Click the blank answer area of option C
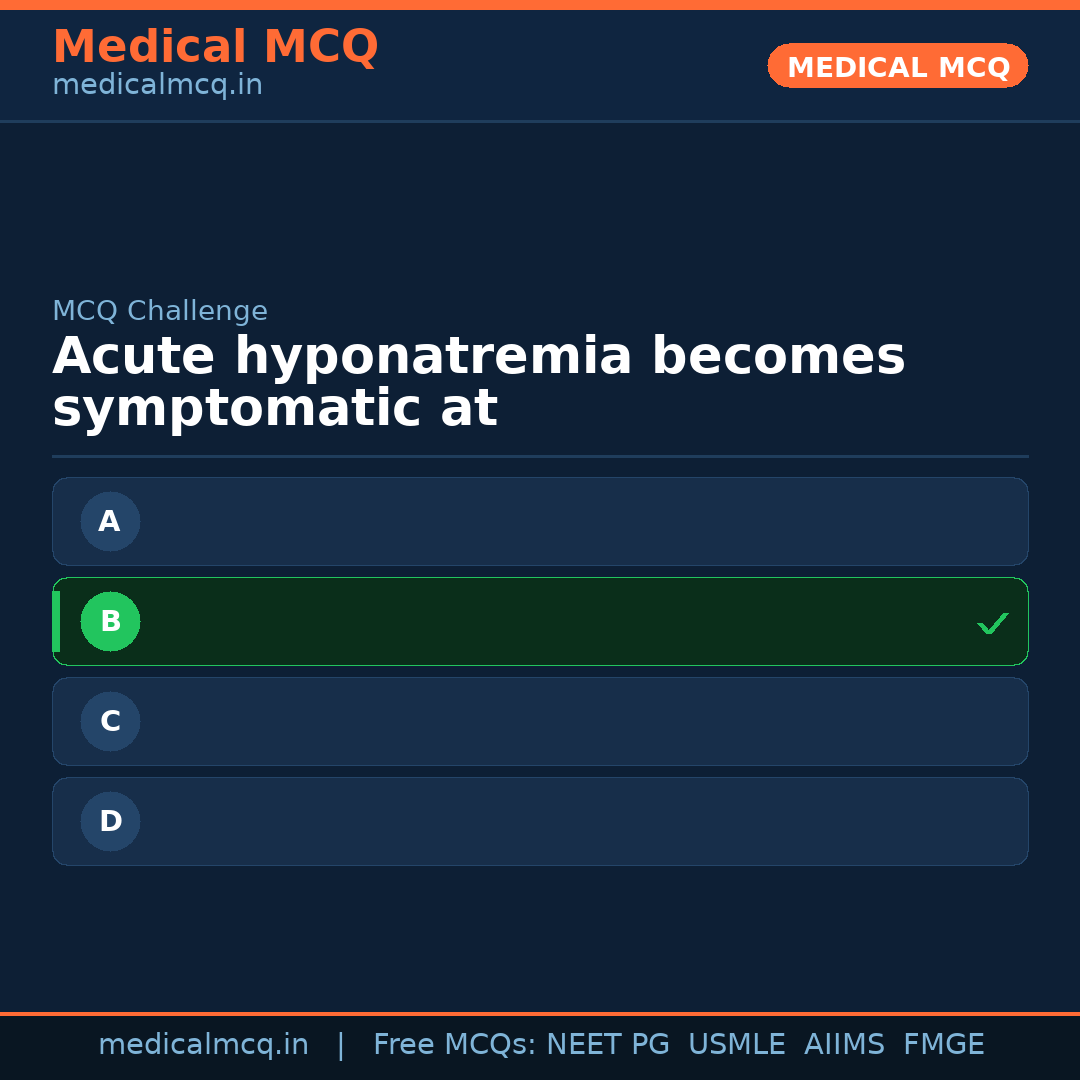The height and width of the screenshot is (1080, 1080). pos(580,721)
